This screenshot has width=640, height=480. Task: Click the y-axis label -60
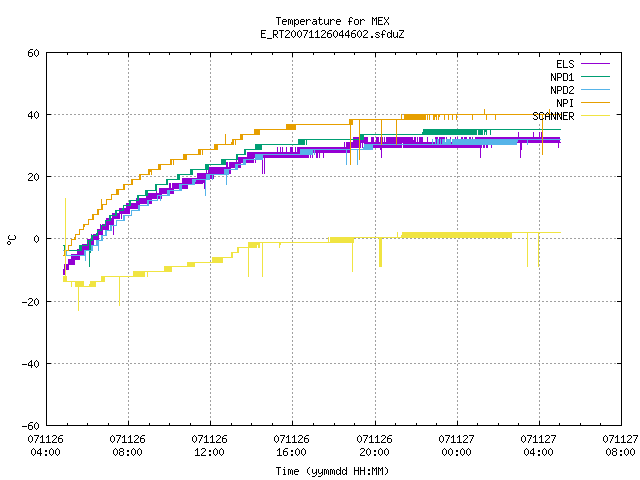31,426
